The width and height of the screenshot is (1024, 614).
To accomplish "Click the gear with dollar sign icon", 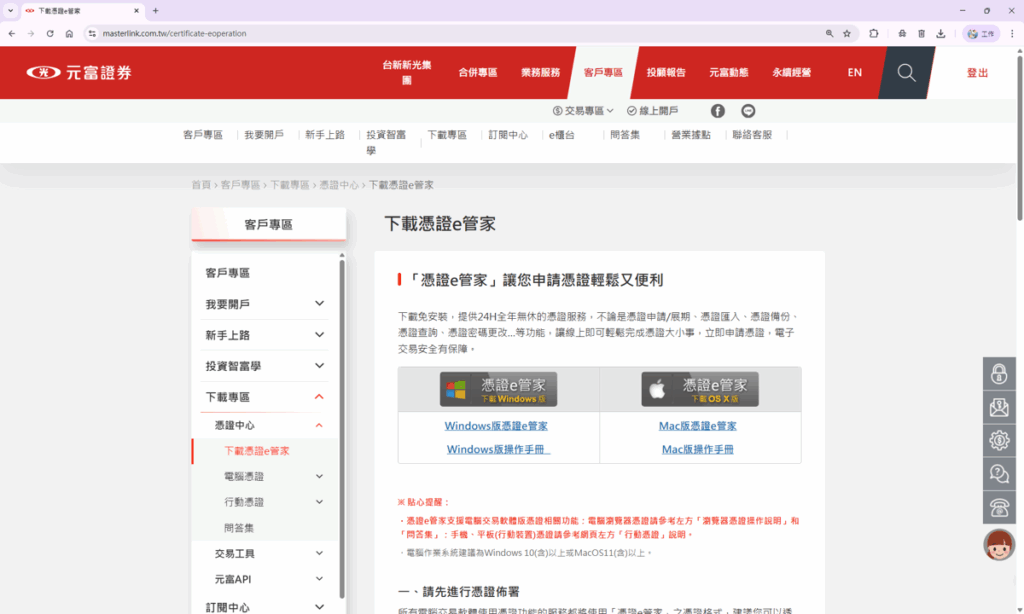I will pyautogui.click(x=999, y=440).
